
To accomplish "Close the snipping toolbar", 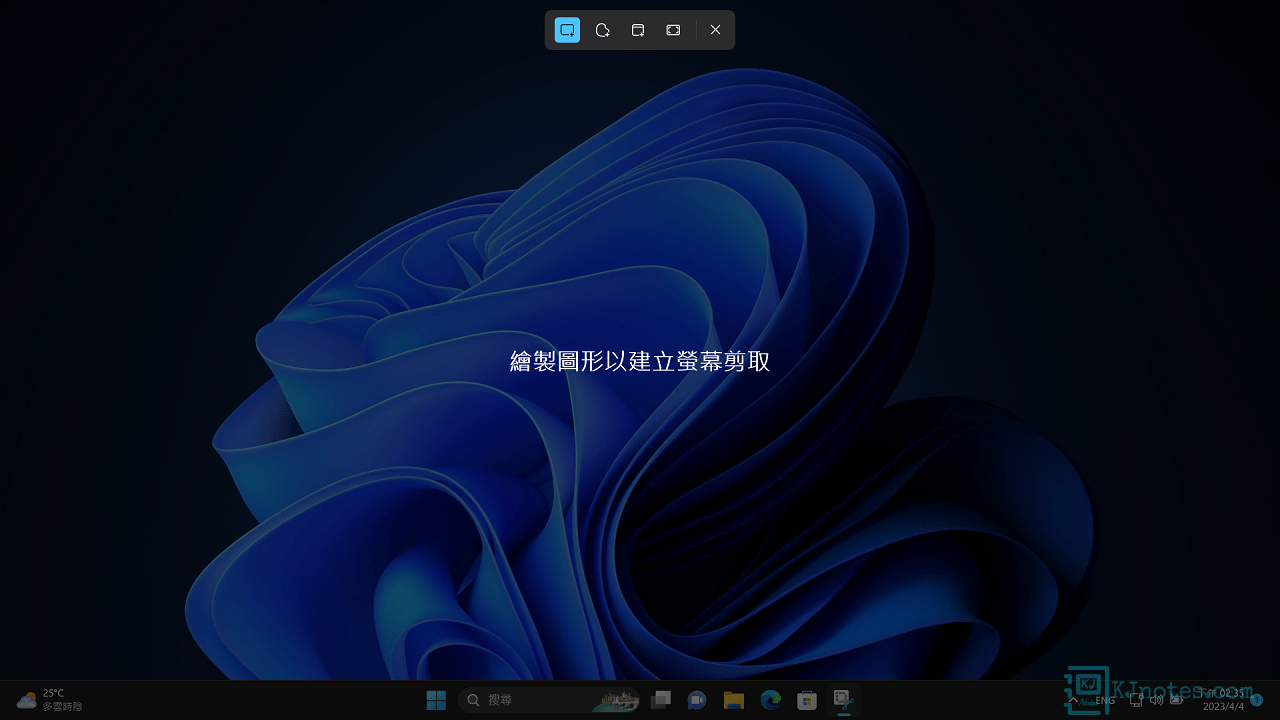I will pos(715,30).
